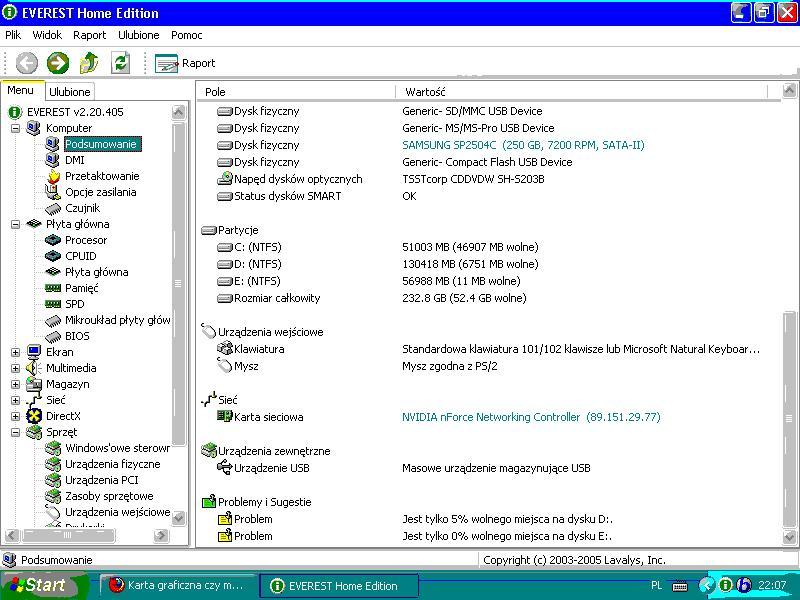Expand the Magazyn tree node
This screenshot has height=600, width=800.
(16, 384)
